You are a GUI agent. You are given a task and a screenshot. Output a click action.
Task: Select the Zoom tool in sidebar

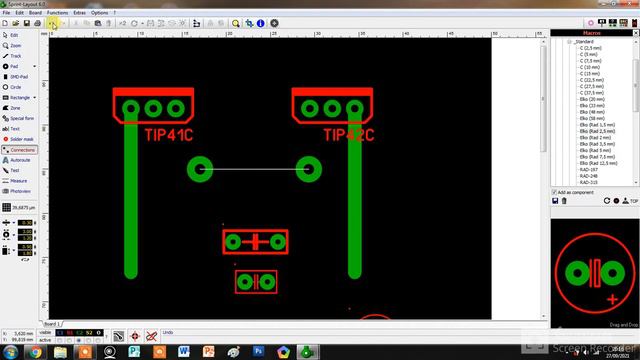point(12,46)
